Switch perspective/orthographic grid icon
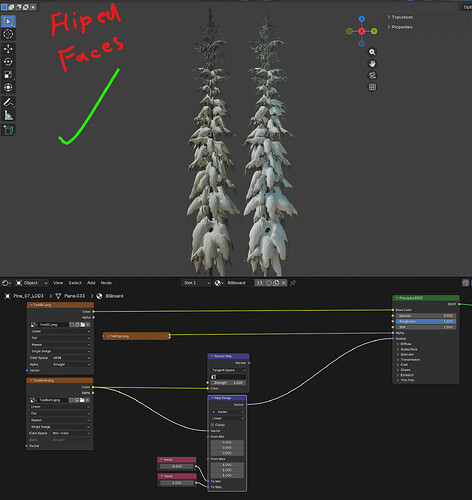 pyautogui.click(x=372, y=87)
